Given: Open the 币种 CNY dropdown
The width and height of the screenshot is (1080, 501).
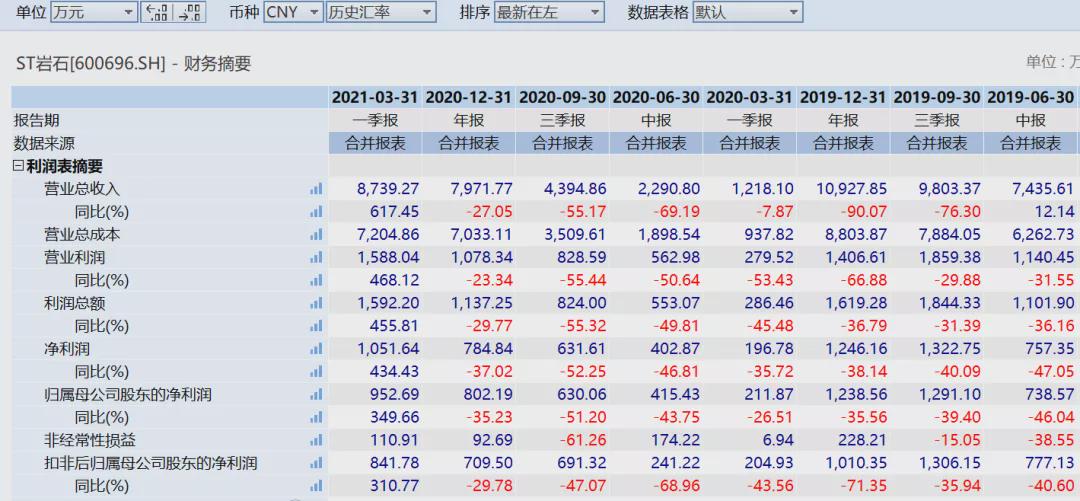Looking at the screenshot, I should click(293, 12).
